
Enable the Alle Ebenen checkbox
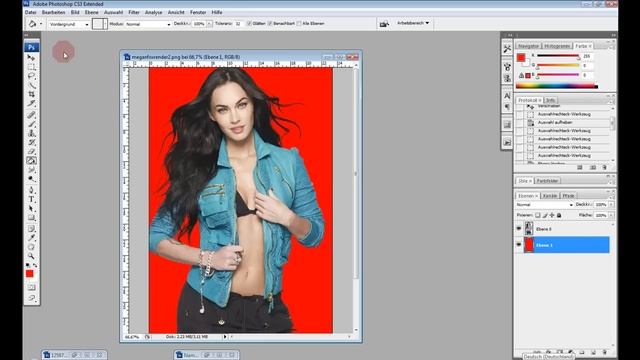point(299,24)
